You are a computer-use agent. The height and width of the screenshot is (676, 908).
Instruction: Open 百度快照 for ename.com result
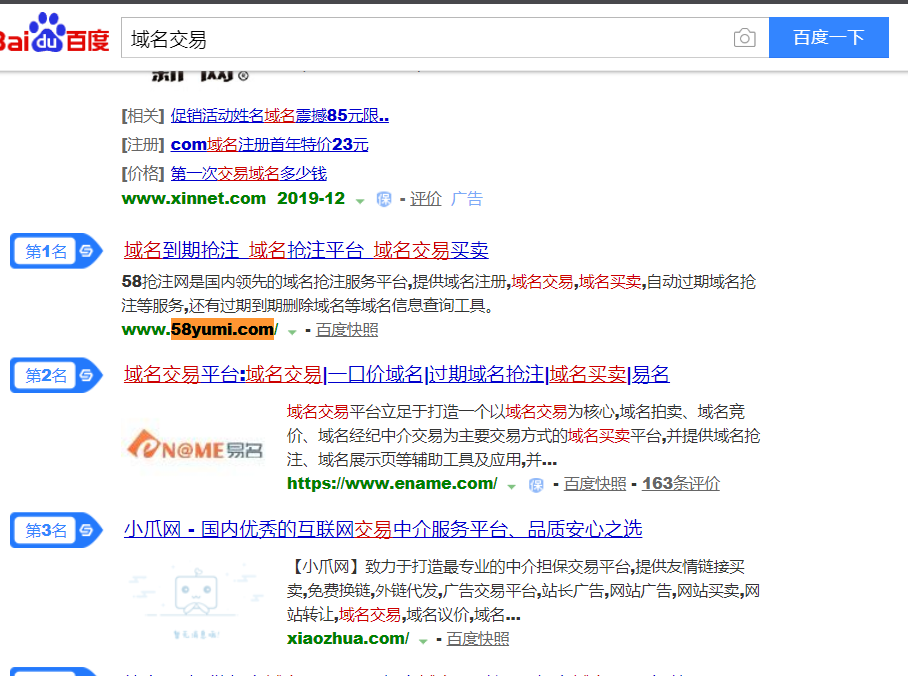click(595, 484)
